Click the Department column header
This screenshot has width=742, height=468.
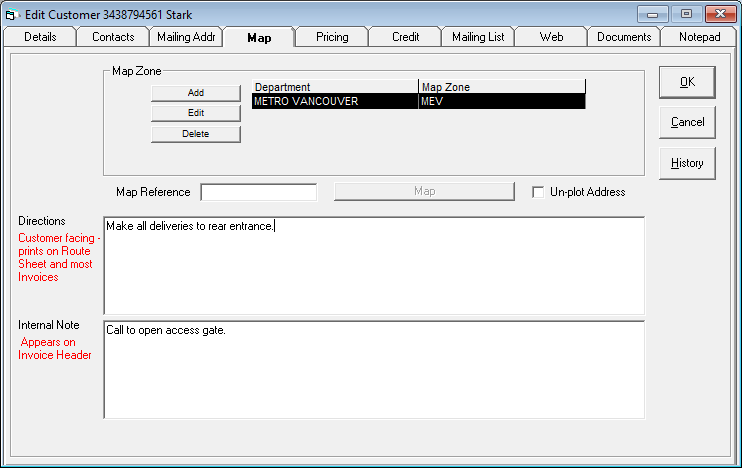click(x=335, y=87)
